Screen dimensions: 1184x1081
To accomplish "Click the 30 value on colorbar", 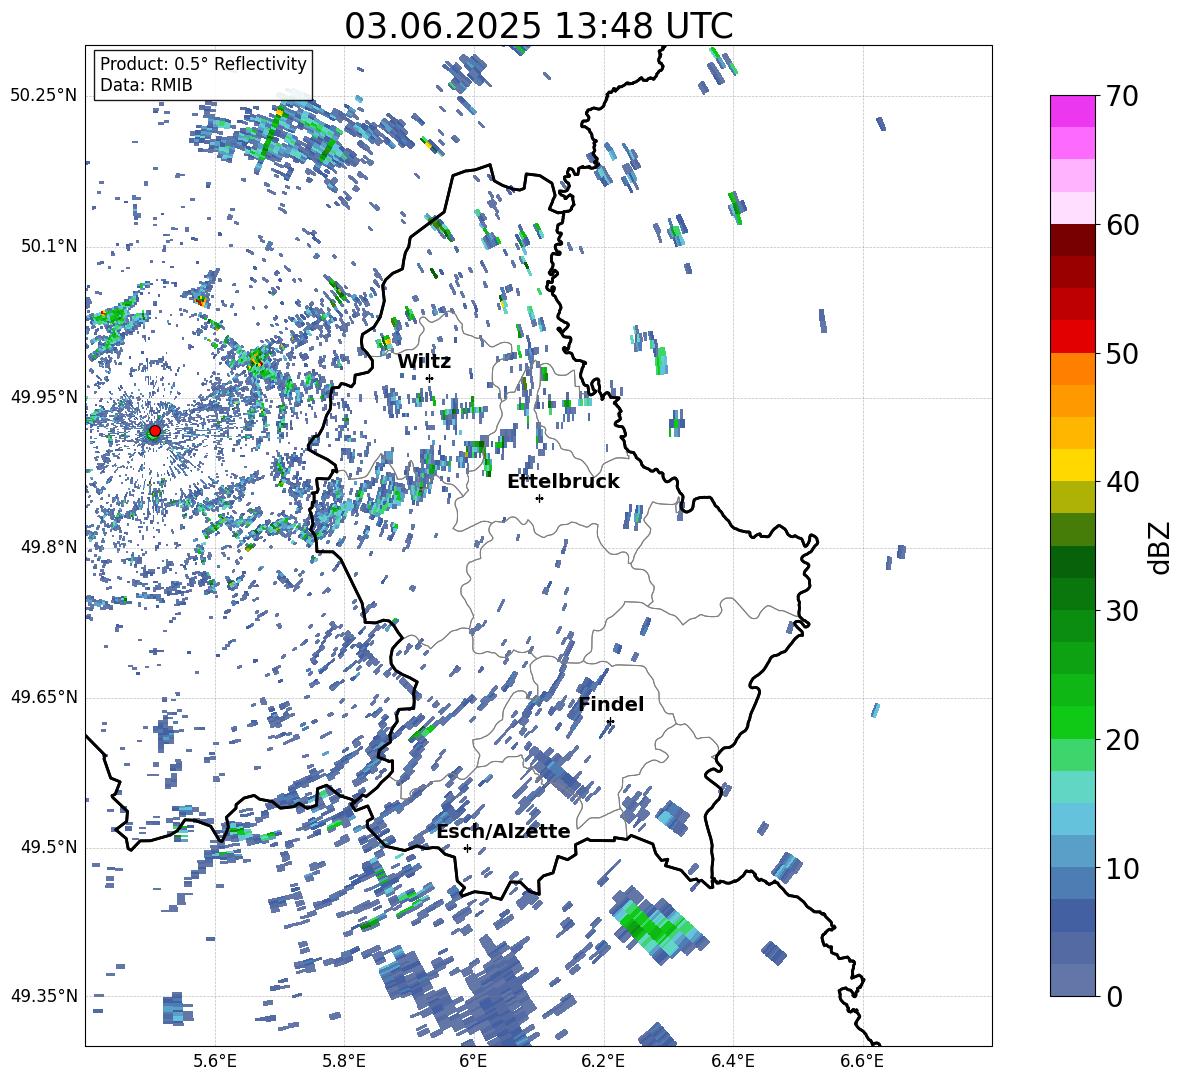I will (x=1122, y=611).
